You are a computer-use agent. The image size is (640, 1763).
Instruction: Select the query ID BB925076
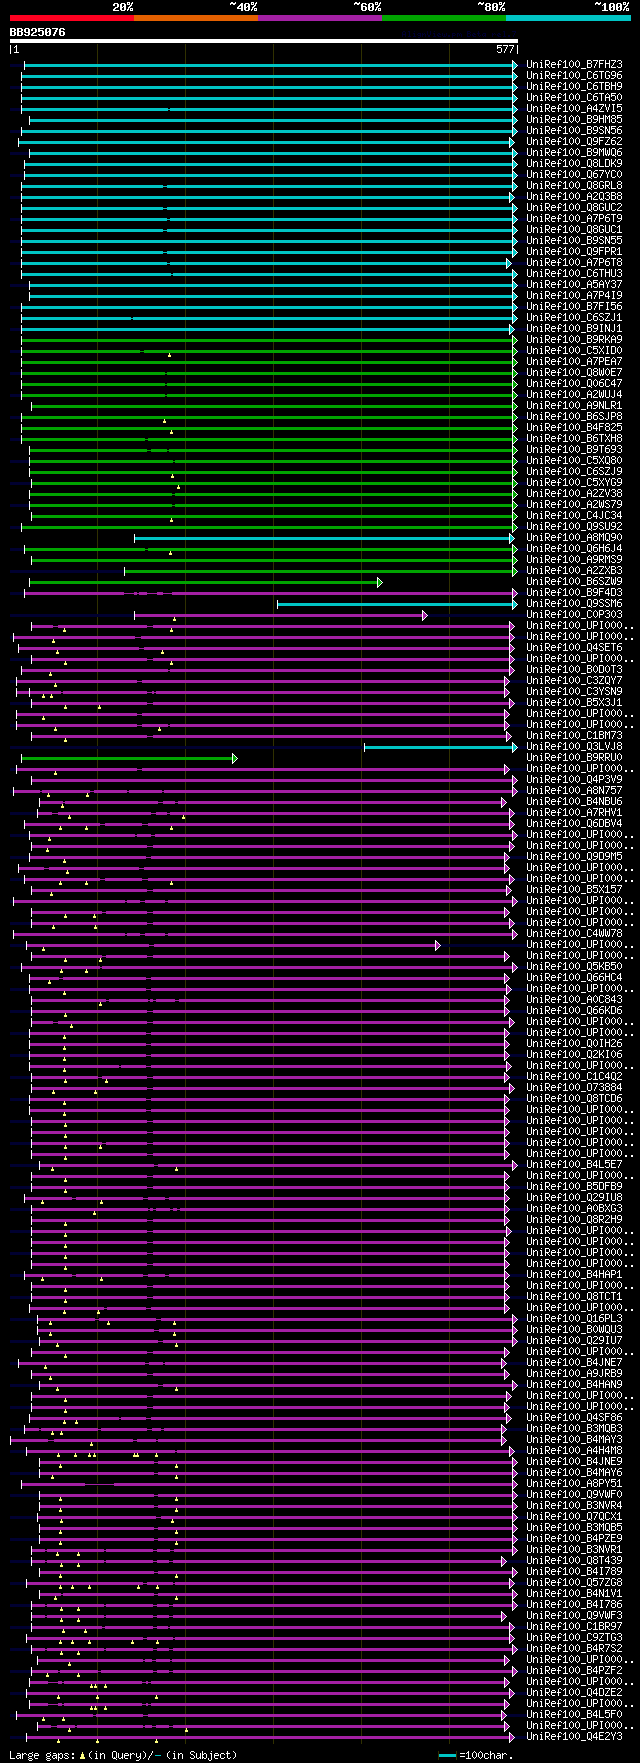pyautogui.click(x=37, y=32)
